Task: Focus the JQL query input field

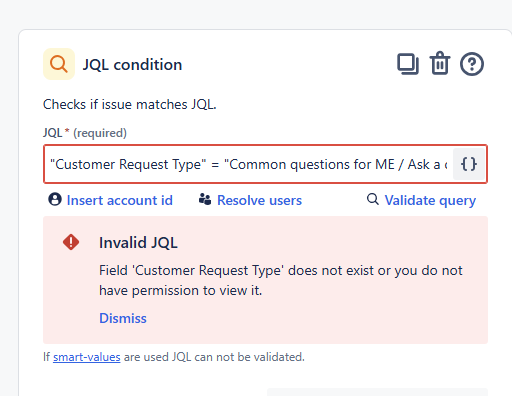Action: 248,164
